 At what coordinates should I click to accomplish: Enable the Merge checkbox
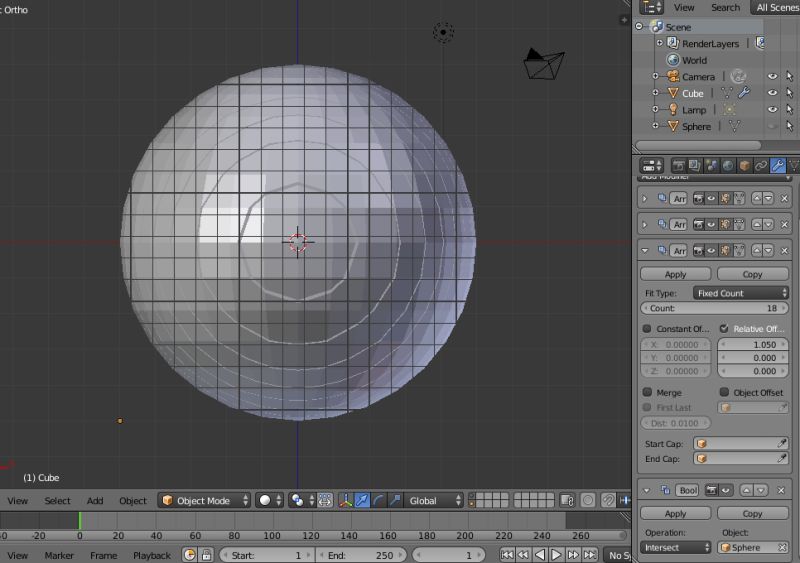(x=647, y=392)
